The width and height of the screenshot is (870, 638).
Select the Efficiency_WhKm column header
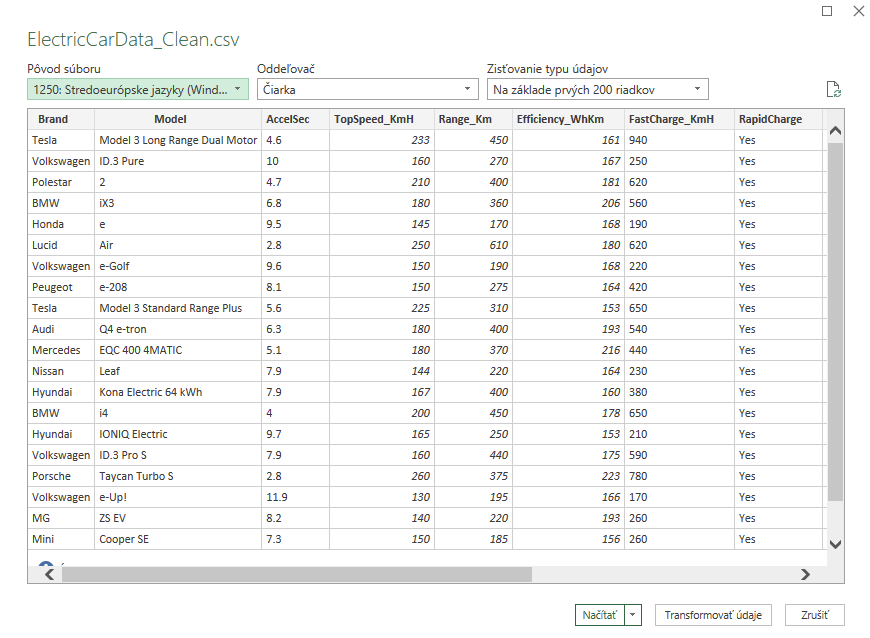tap(568, 119)
